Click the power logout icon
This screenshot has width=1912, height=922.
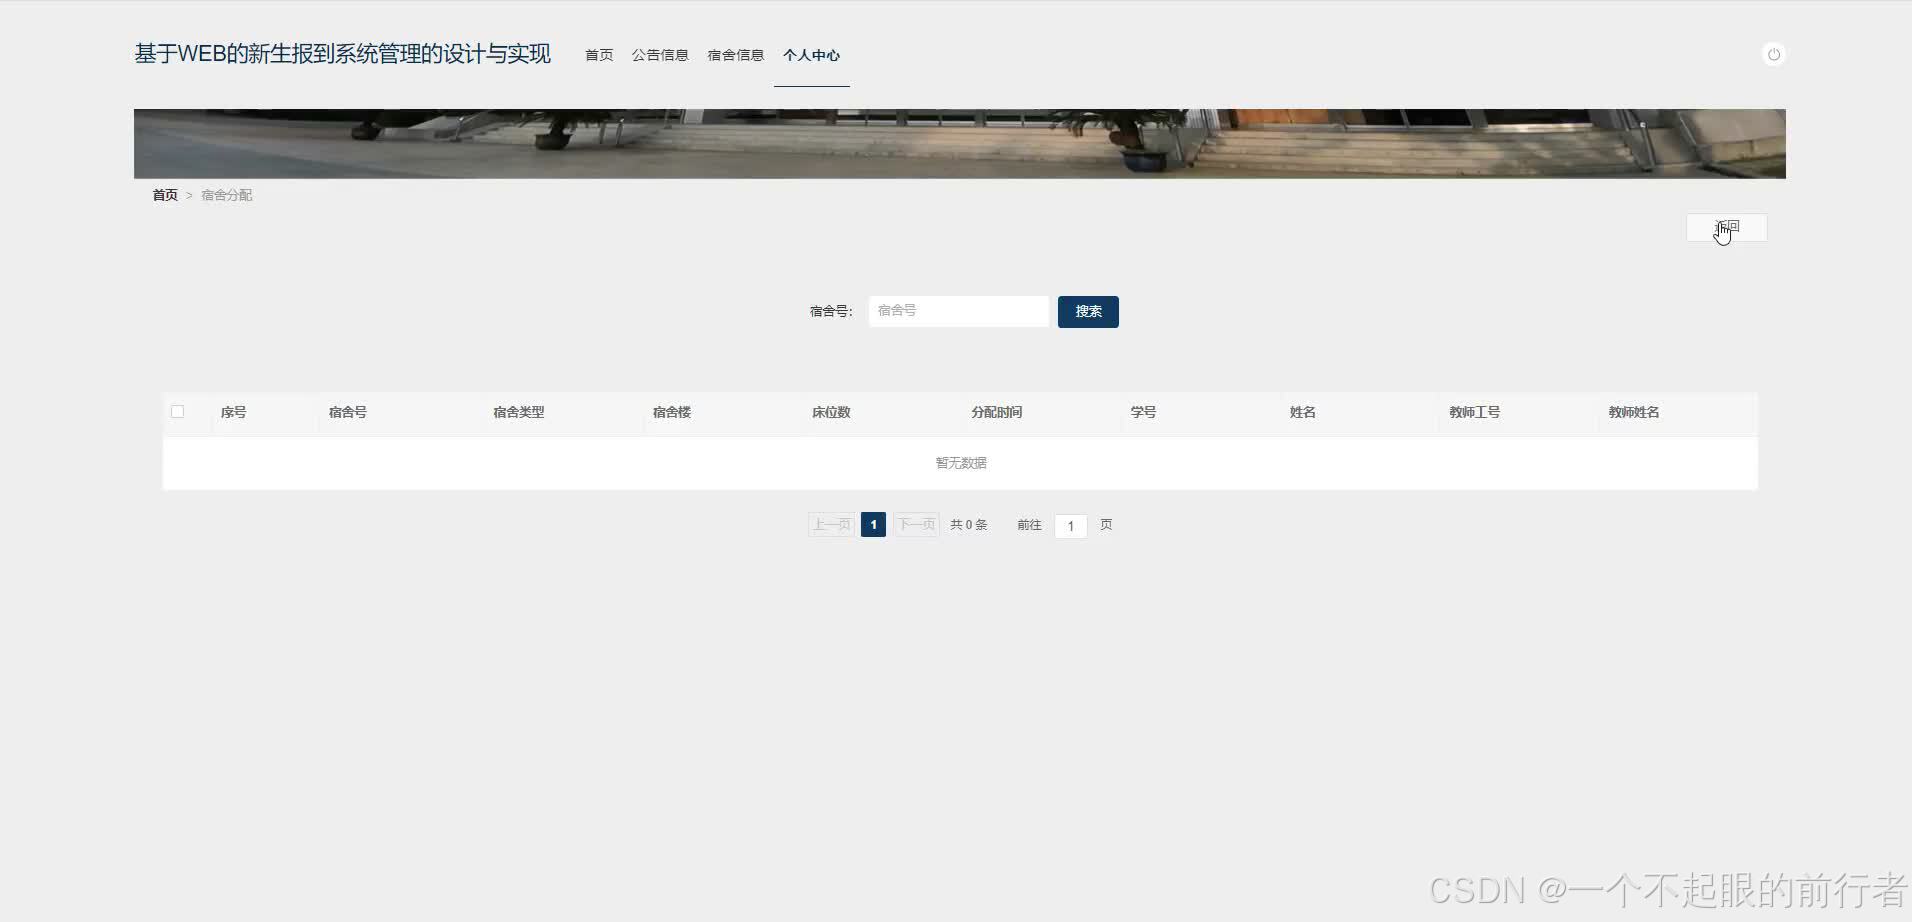tap(1773, 54)
